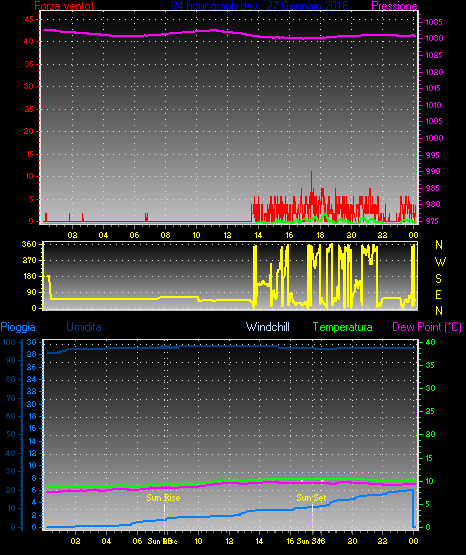This screenshot has width=466, height=555.
Task: Click the Forza vento legend label
Action: click(x=64, y=6)
